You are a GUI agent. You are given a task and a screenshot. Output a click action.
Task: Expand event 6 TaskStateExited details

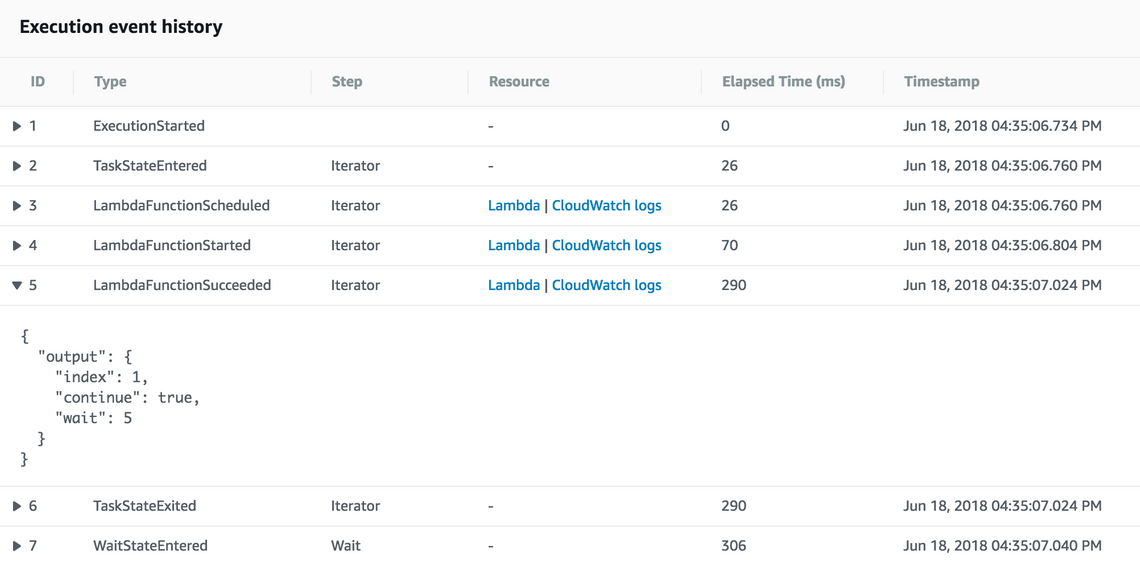pos(17,506)
